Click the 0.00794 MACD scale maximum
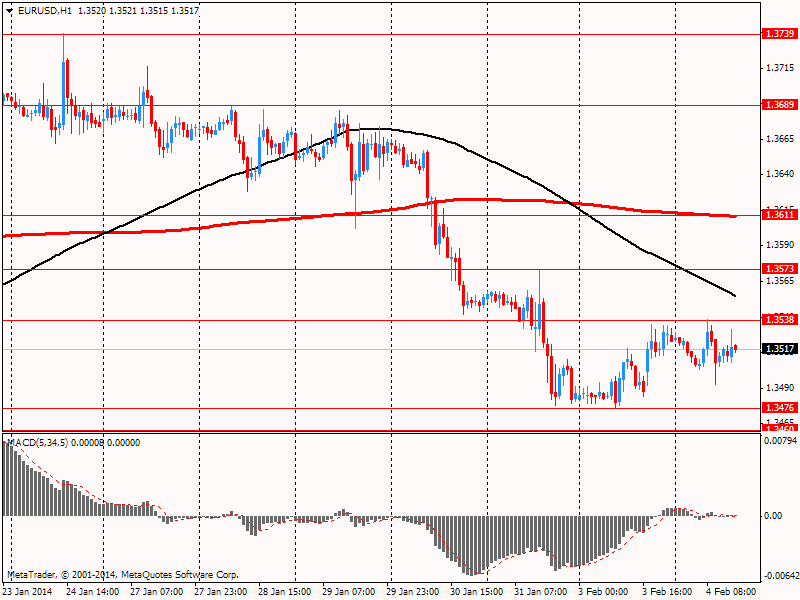This screenshot has height=600, width=800. coord(780,440)
